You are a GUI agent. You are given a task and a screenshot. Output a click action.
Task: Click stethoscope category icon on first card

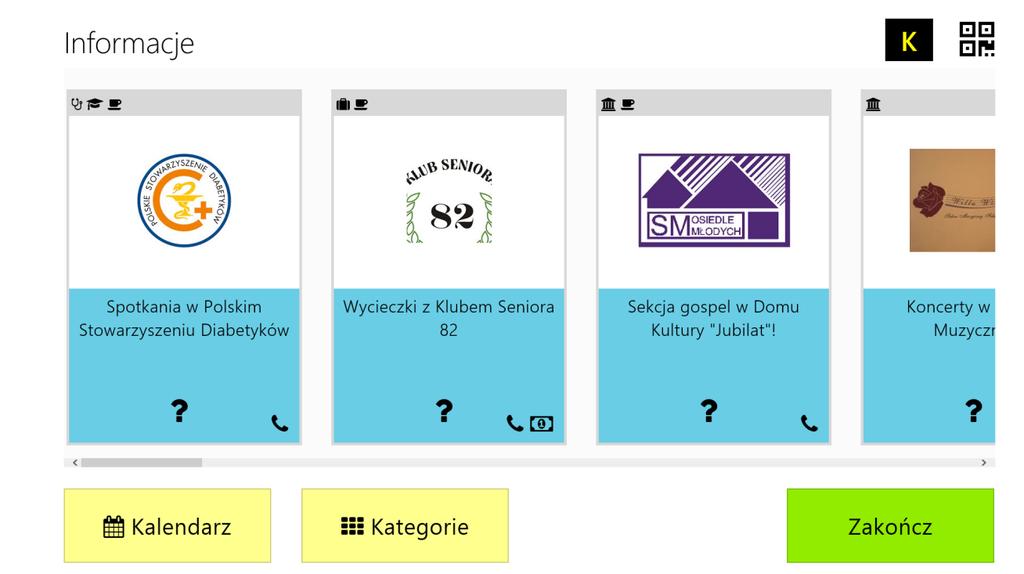76,104
